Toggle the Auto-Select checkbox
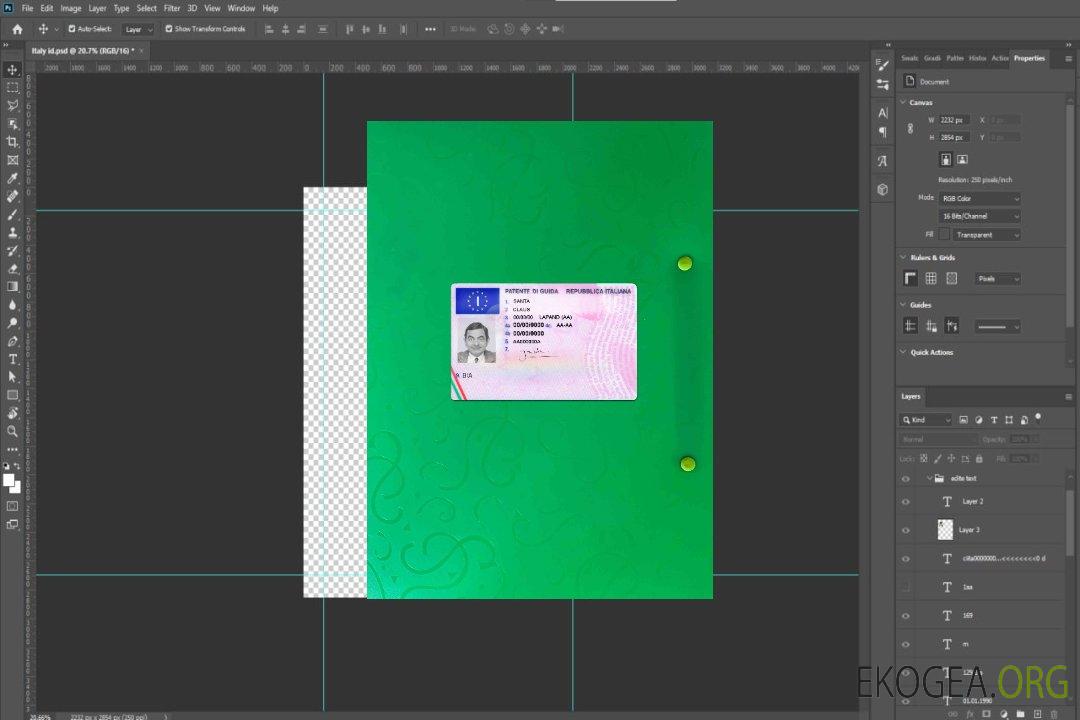This screenshot has width=1080, height=720. click(72, 29)
